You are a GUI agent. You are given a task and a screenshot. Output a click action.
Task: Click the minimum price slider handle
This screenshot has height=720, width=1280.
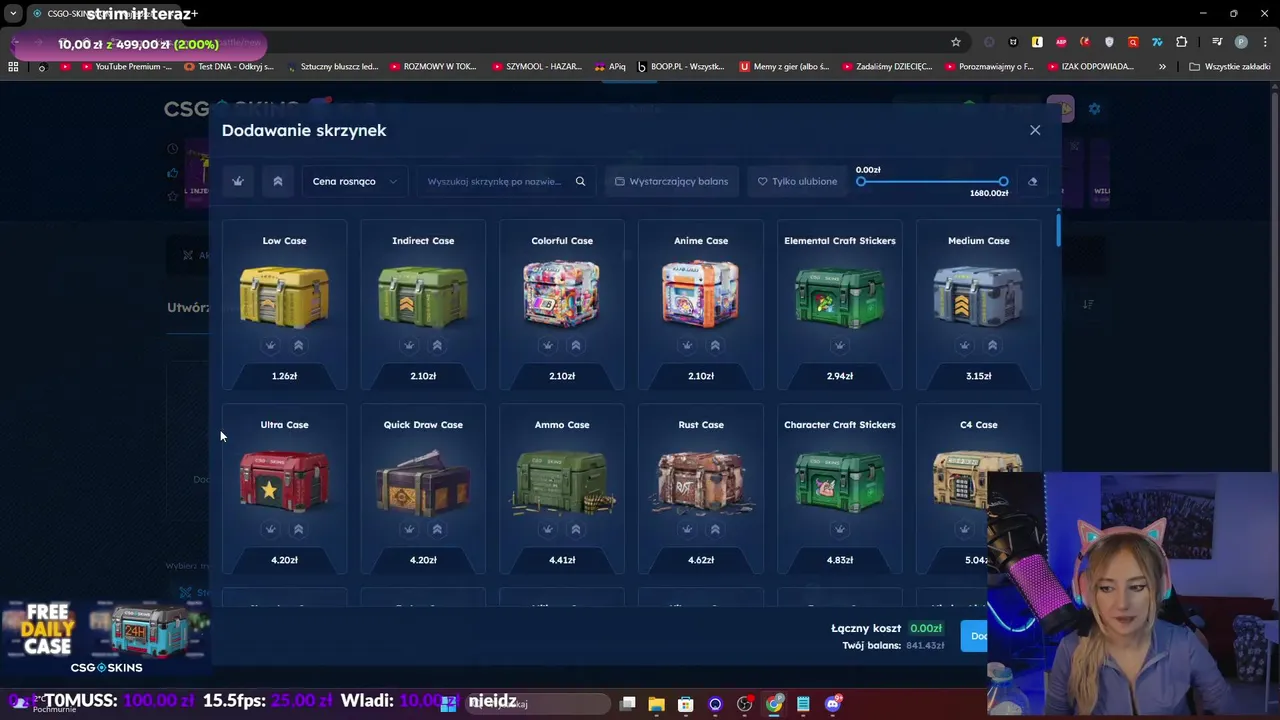(x=861, y=181)
